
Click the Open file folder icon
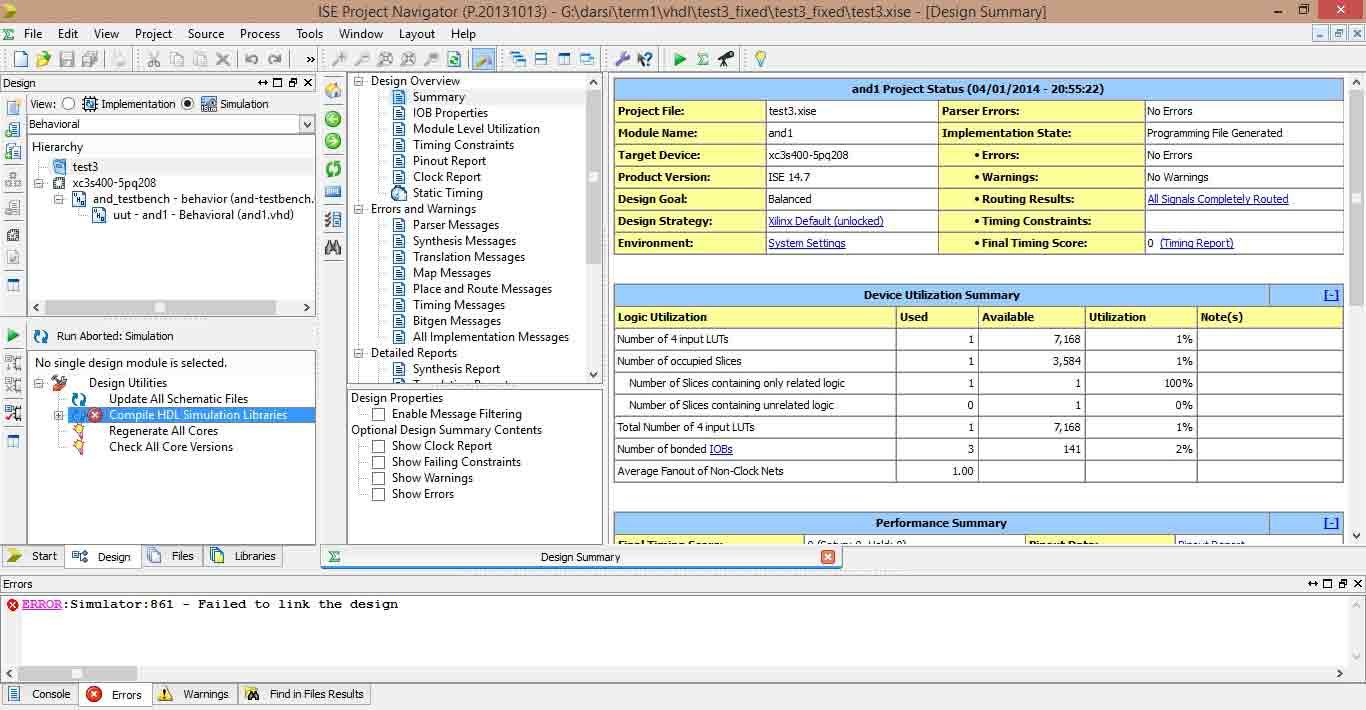43,59
